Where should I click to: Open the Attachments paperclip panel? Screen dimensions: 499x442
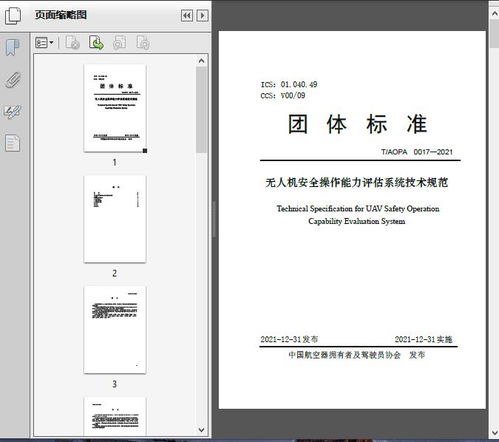pos(13,80)
